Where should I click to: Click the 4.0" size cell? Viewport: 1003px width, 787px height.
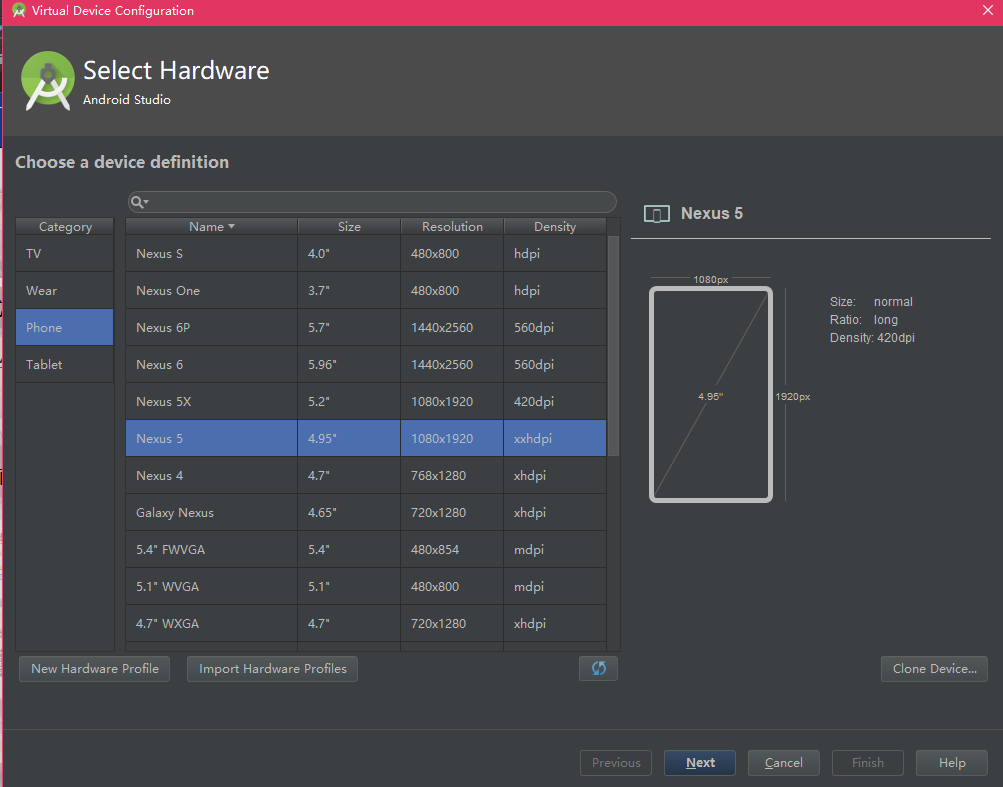[x=349, y=253]
